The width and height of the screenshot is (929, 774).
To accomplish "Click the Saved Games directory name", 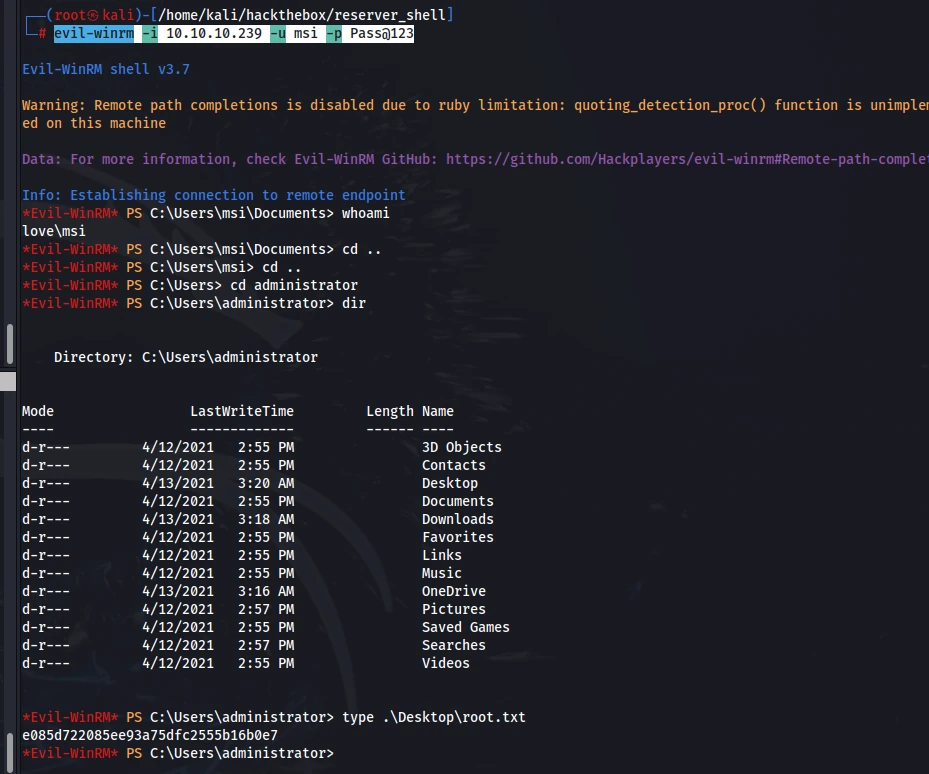I will click(466, 627).
